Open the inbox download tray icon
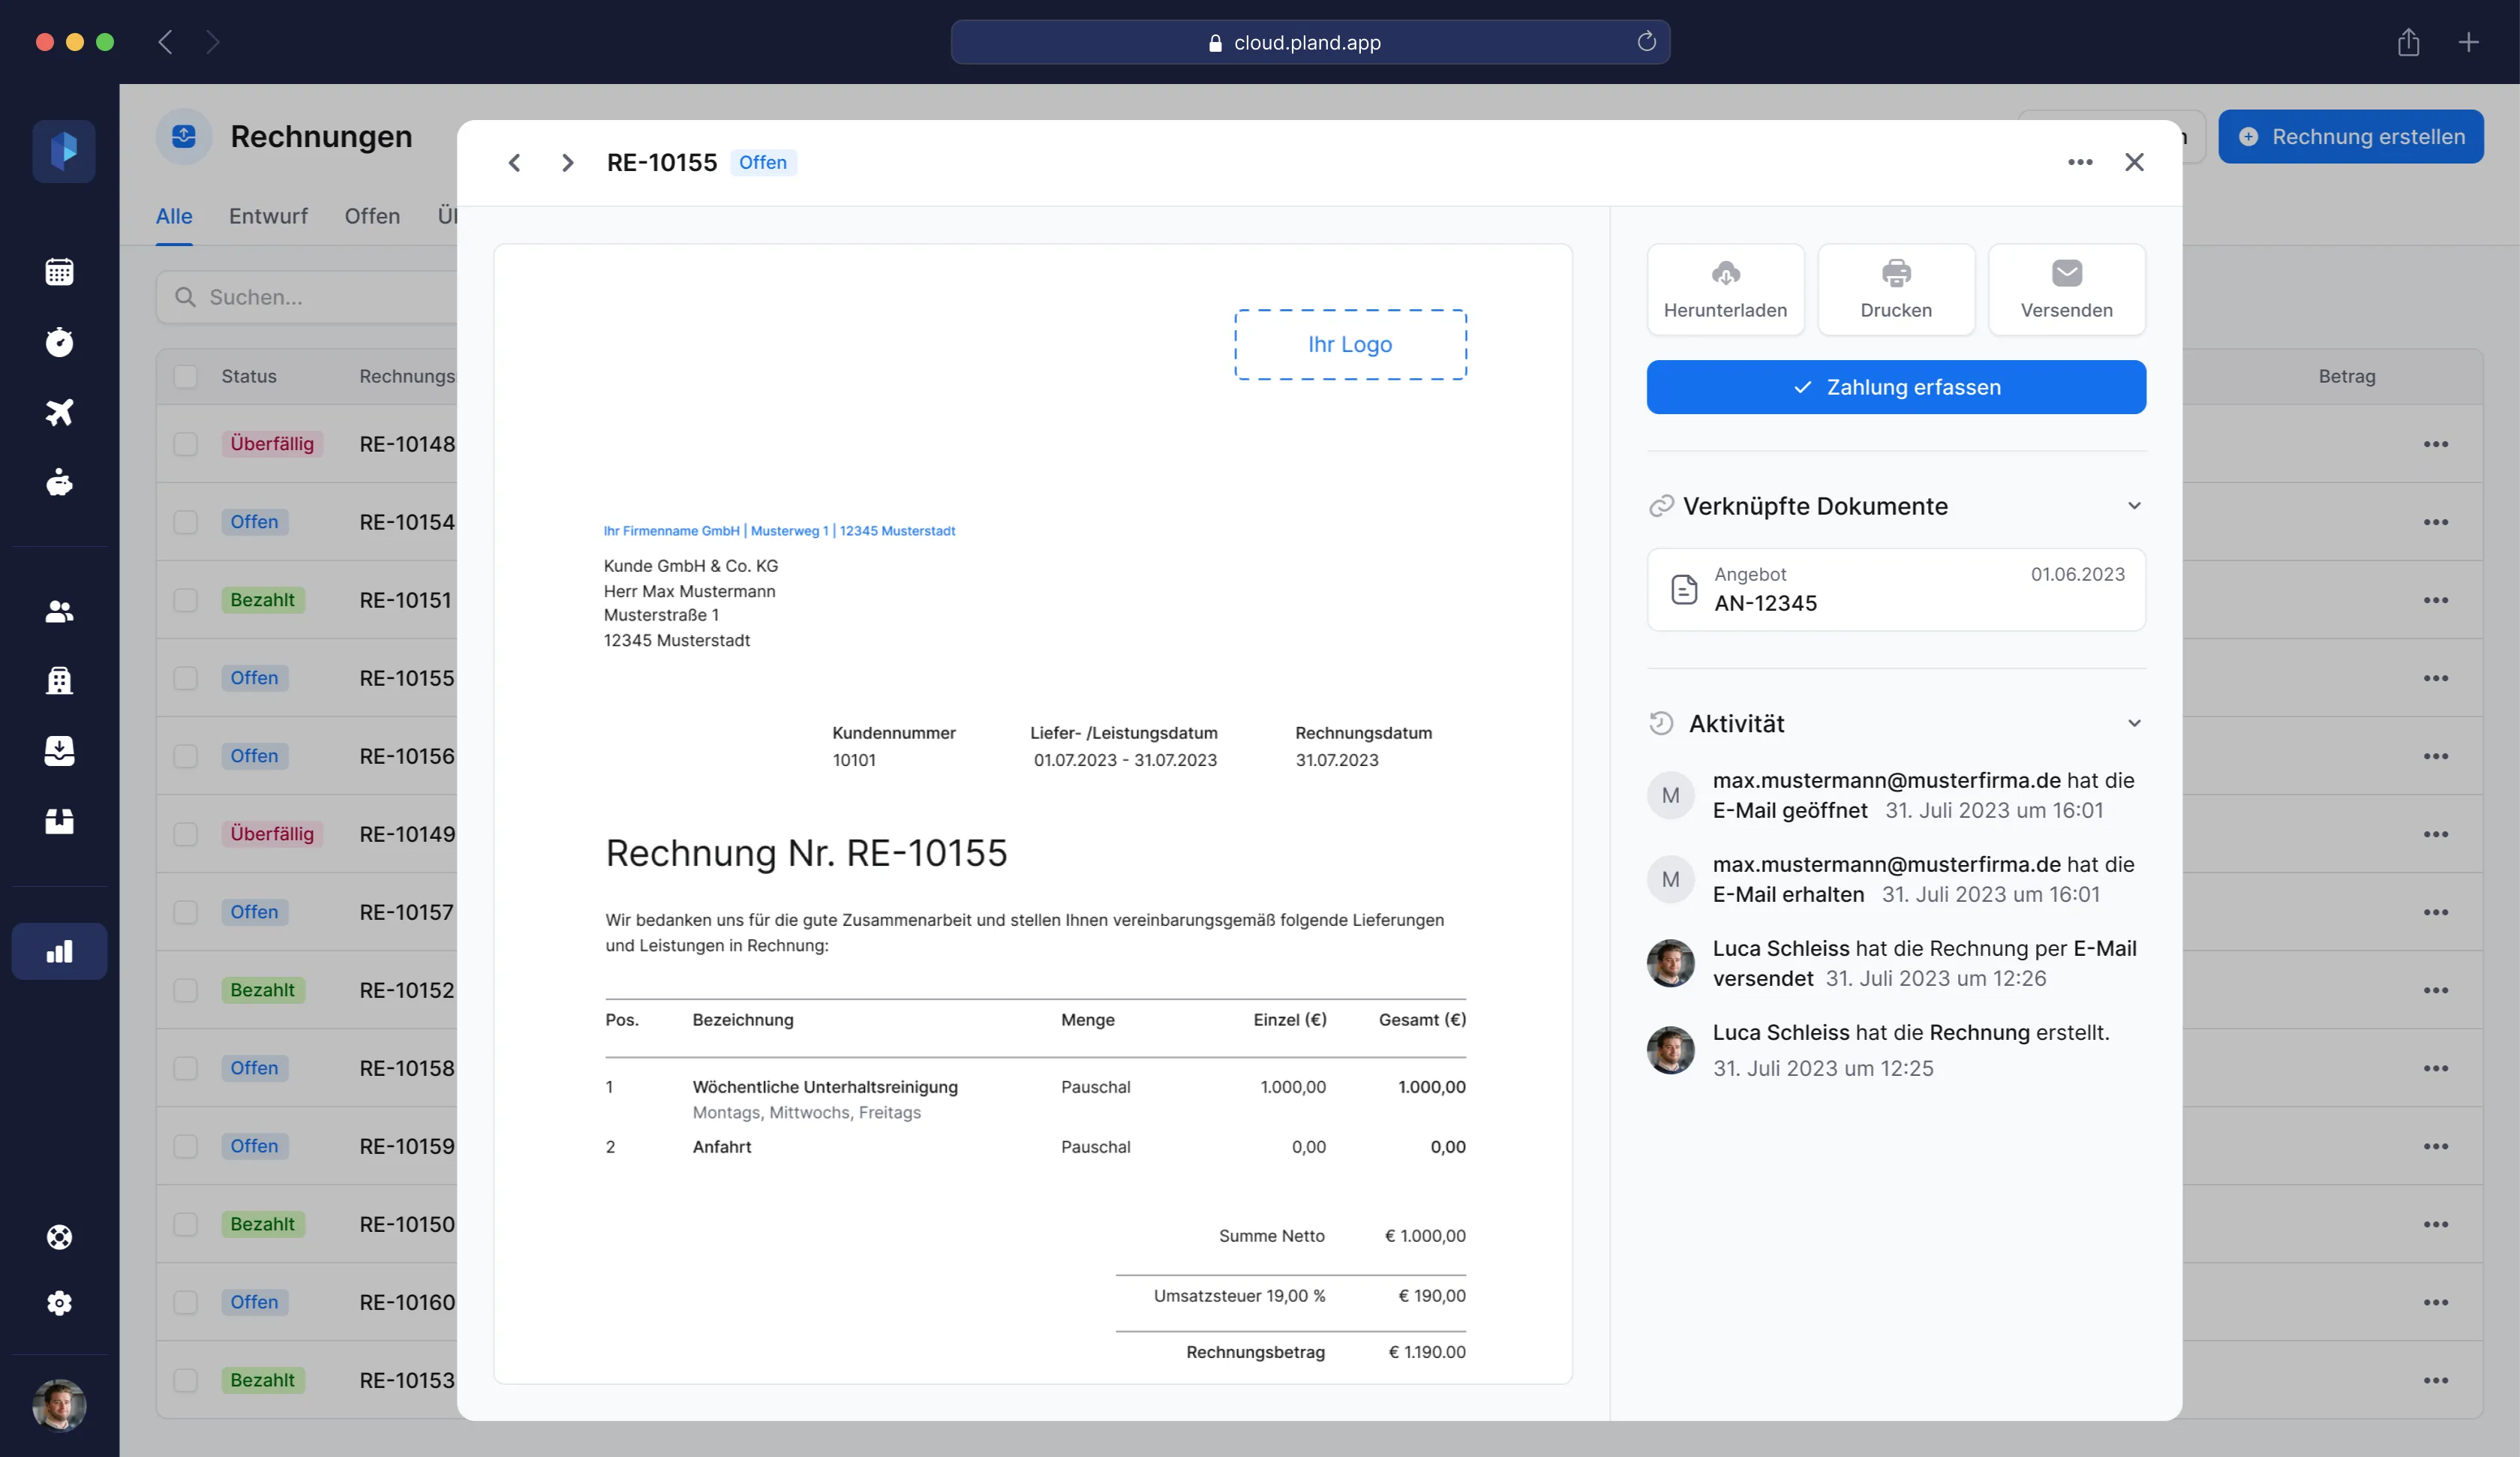 pyautogui.click(x=59, y=751)
